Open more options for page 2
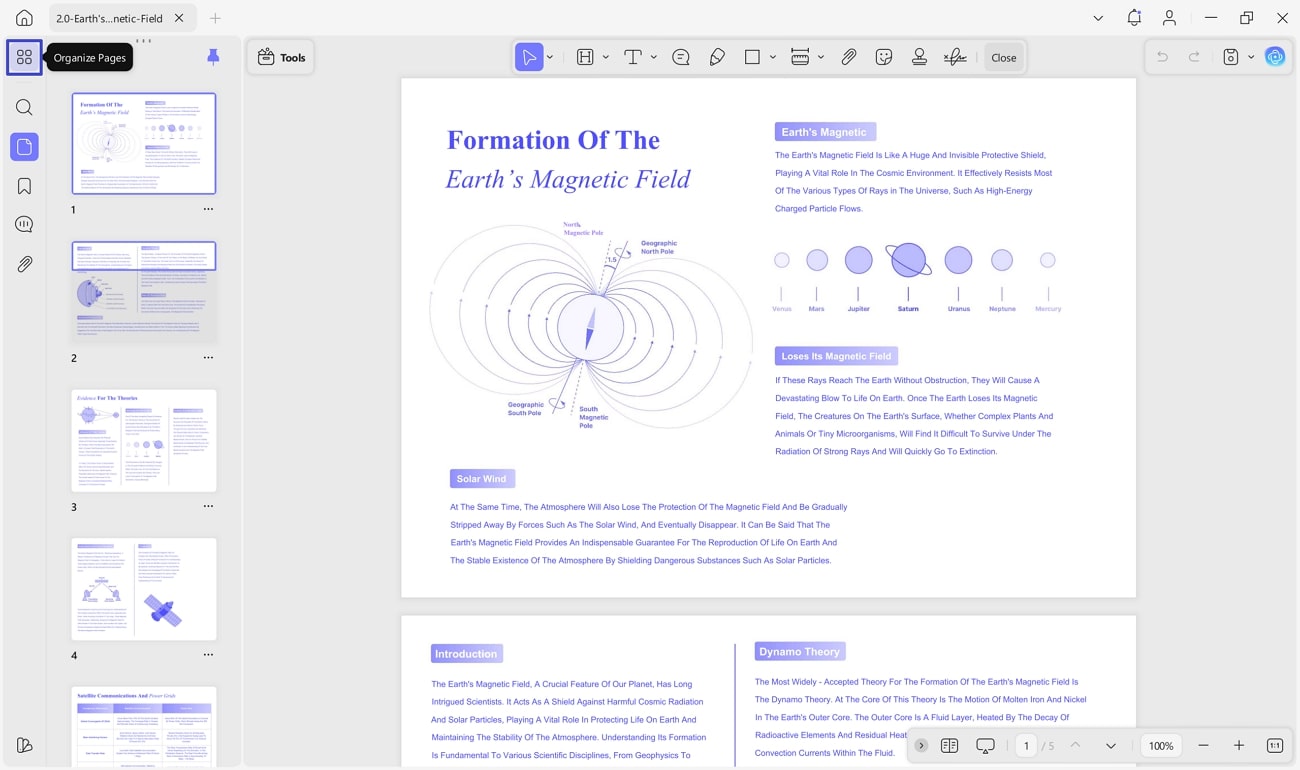 pyautogui.click(x=208, y=358)
